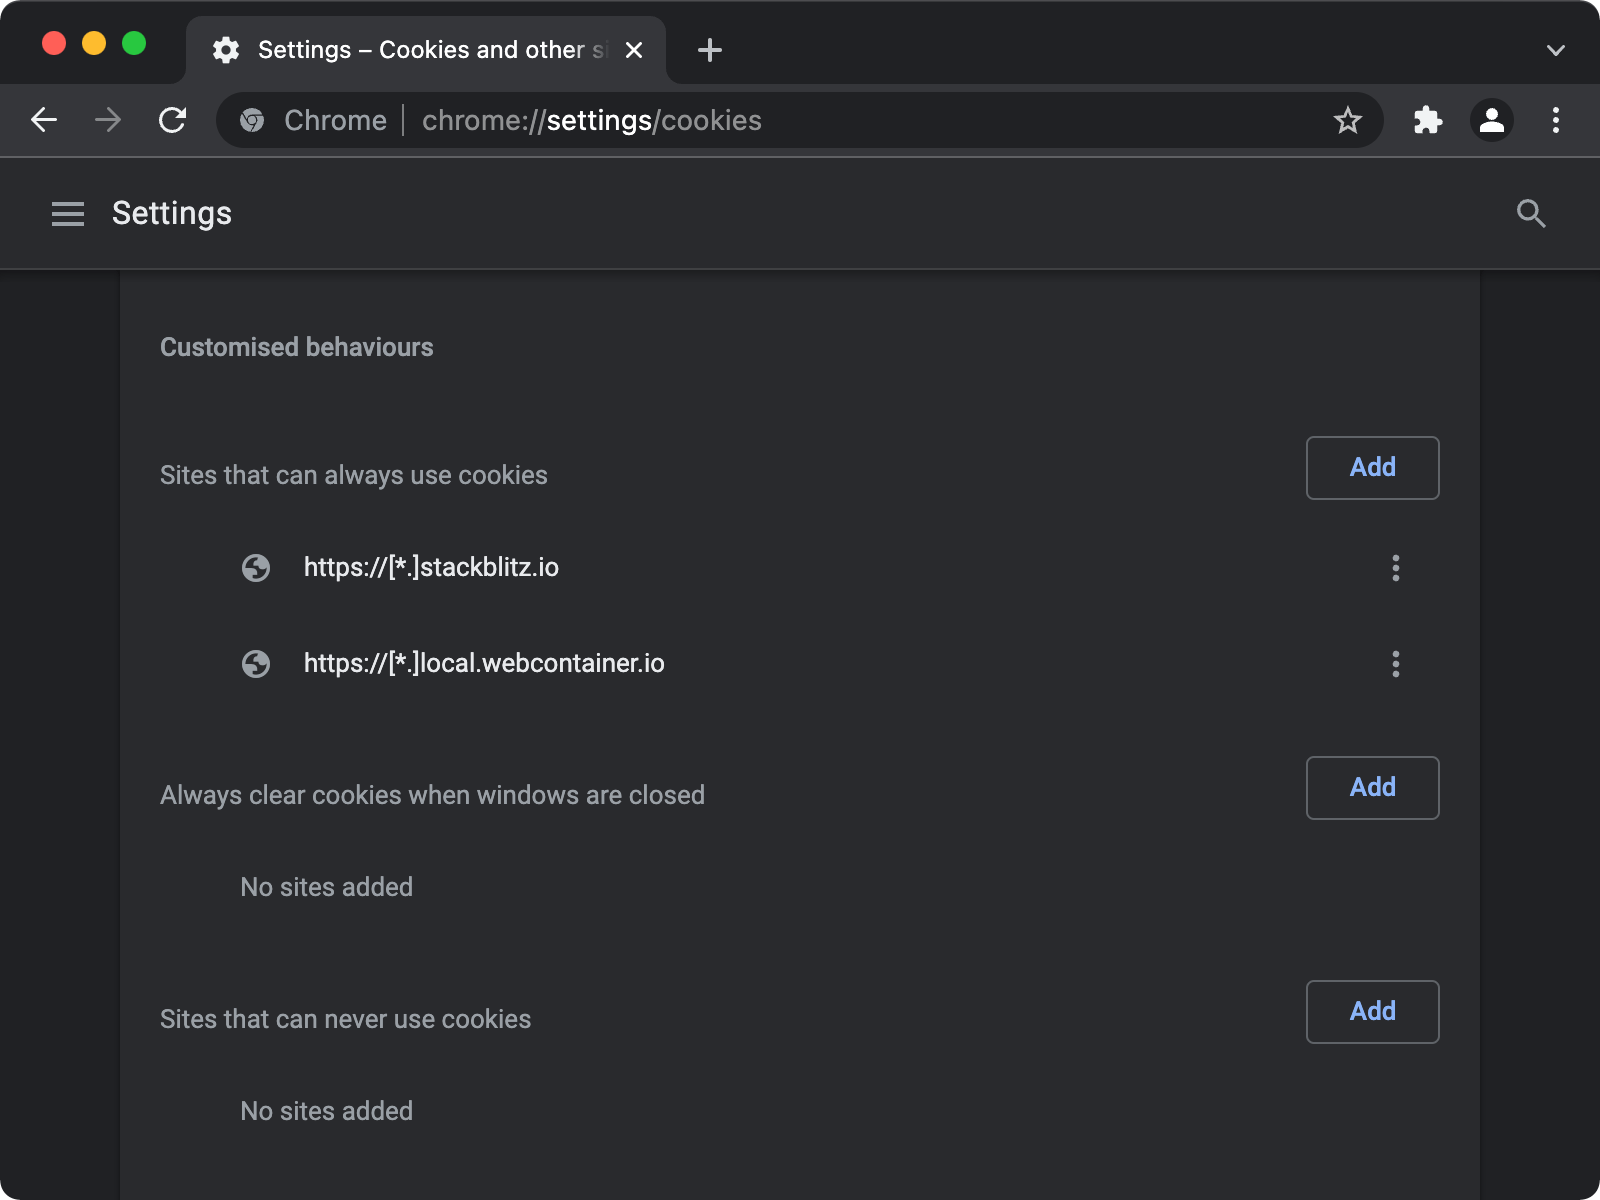Image resolution: width=1600 pixels, height=1200 pixels.
Task: Click the back navigation arrow
Action: pos(44,120)
